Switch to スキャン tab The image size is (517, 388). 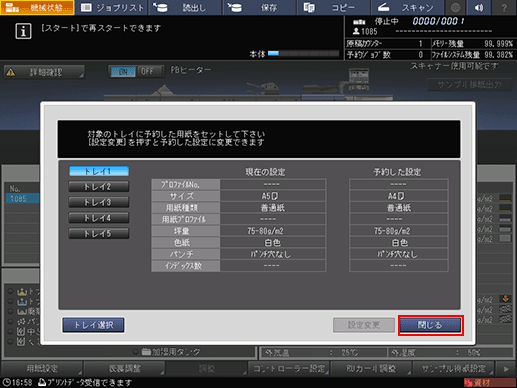pos(407,7)
